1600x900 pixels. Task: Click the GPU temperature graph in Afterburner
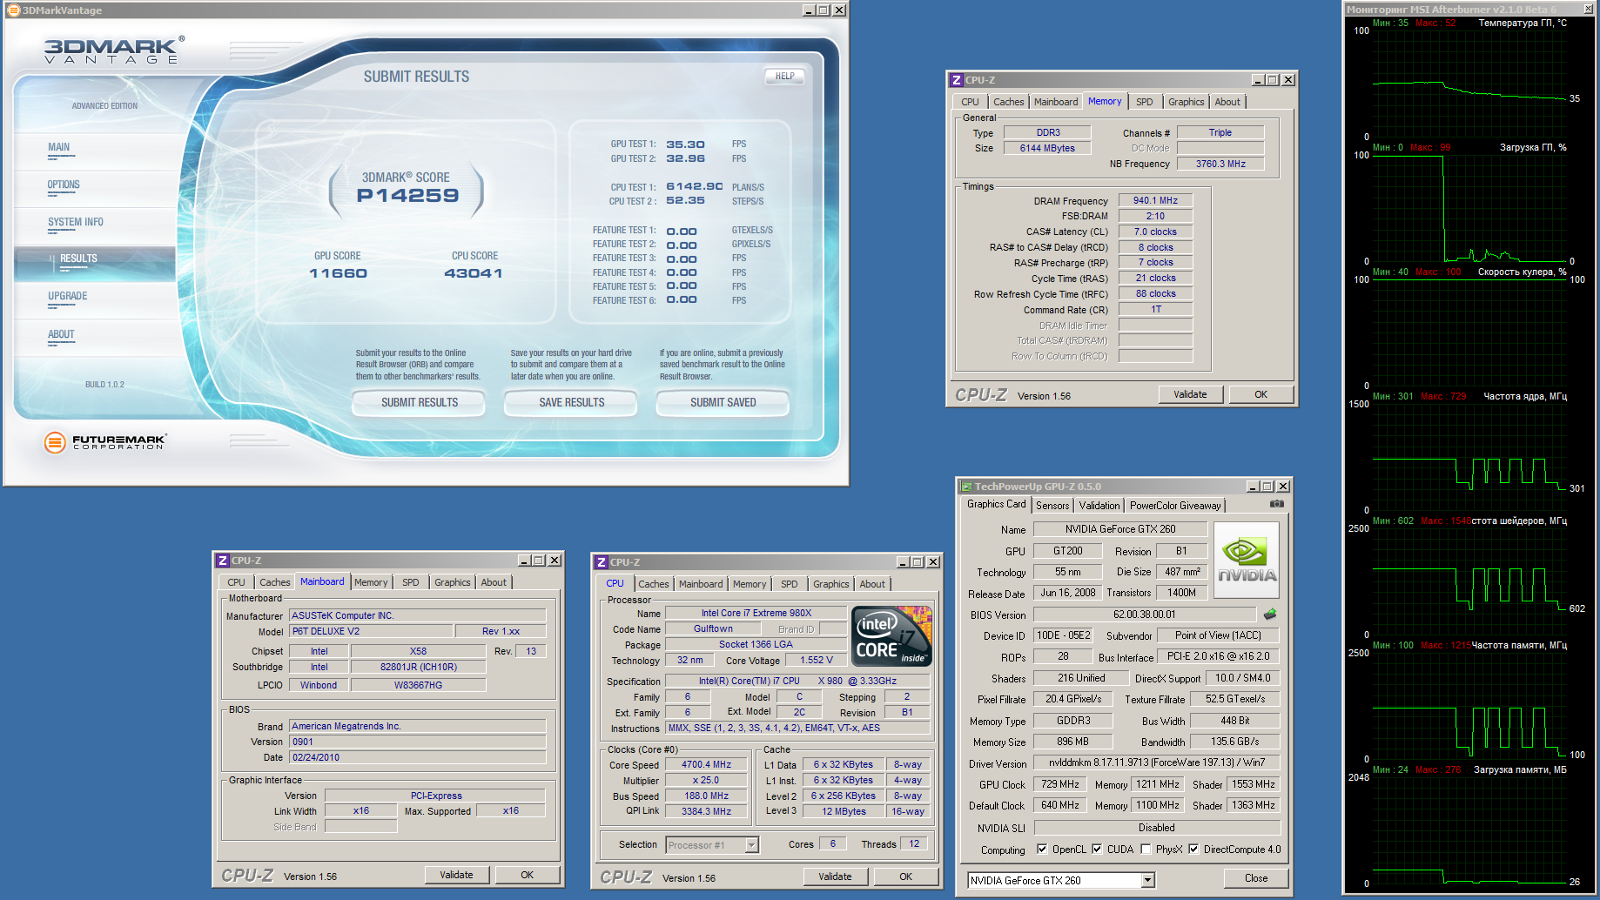[x=1469, y=84]
